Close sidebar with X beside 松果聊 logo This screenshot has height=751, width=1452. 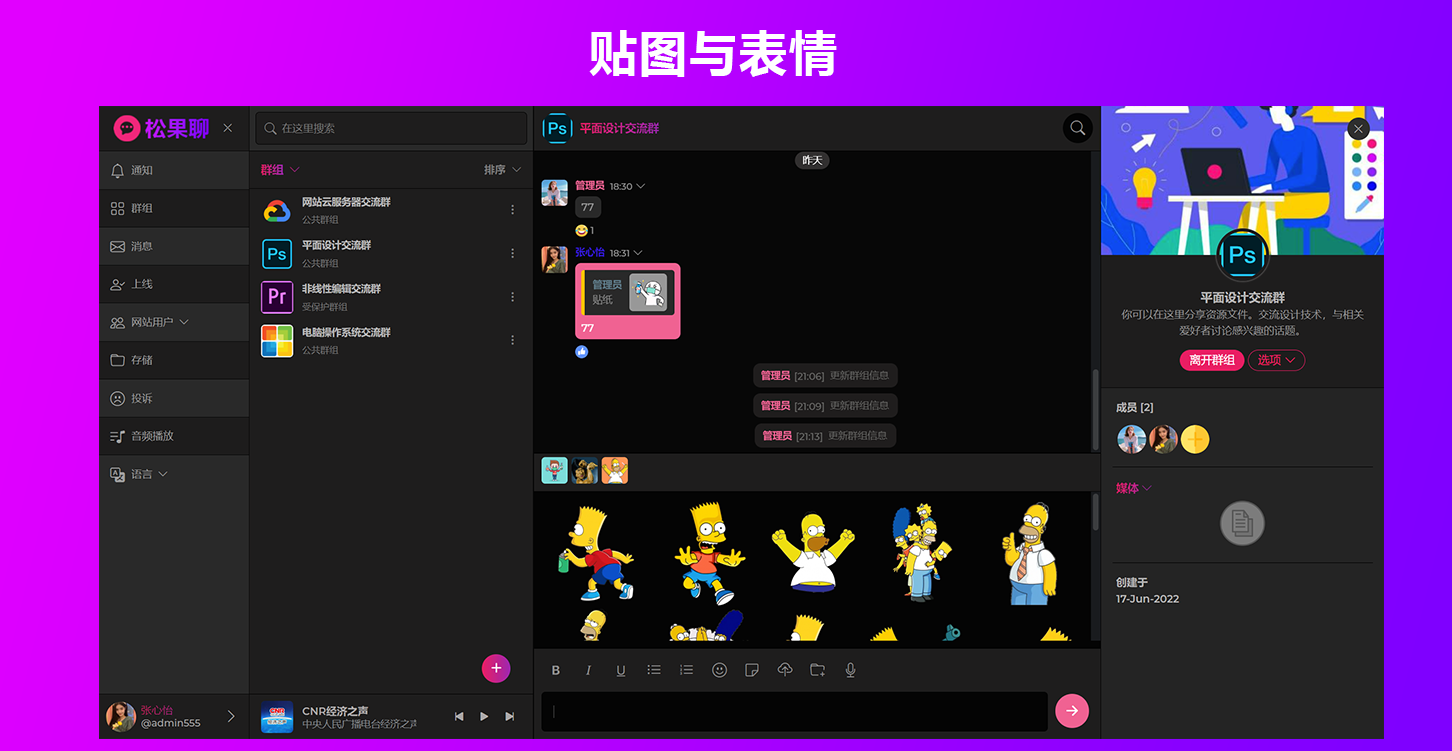[228, 128]
